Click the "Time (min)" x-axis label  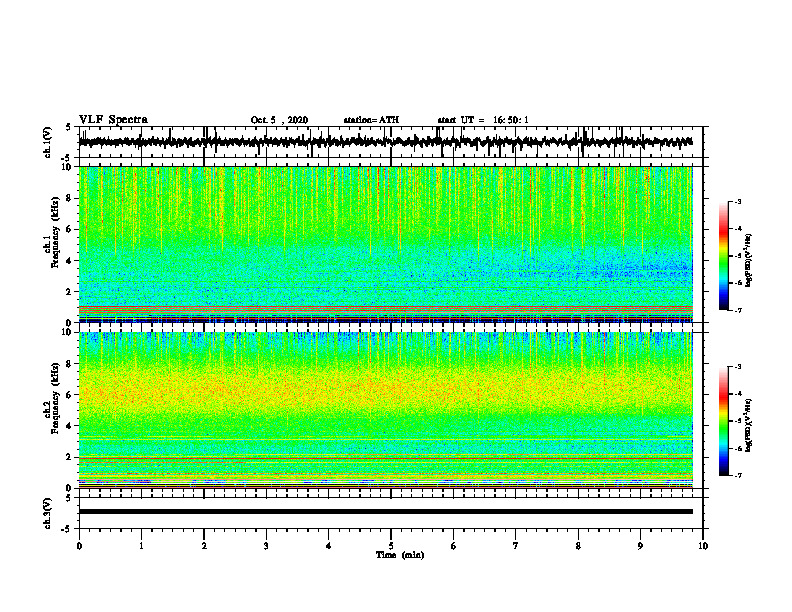click(x=400, y=555)
